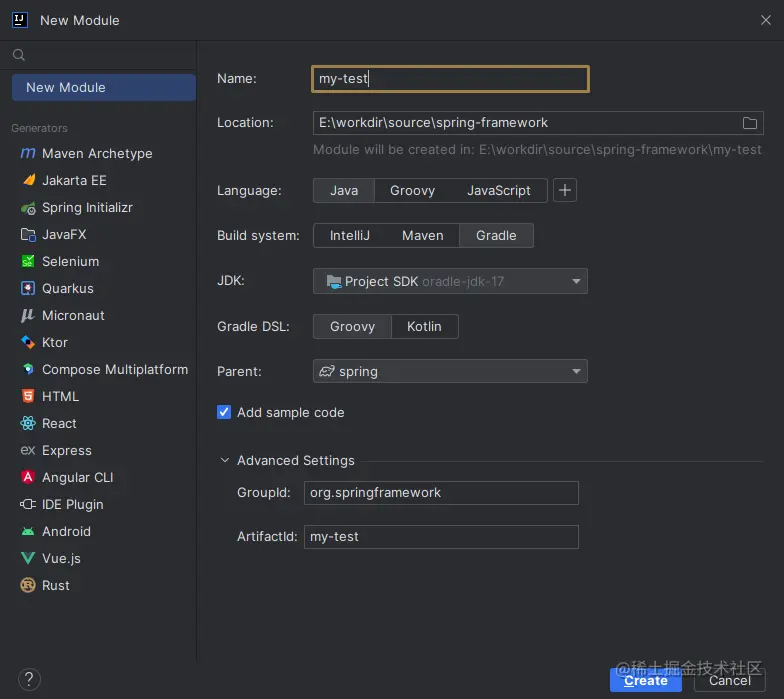This screenshot has width=784, height=699.
Task: Click the Create button
Action: coord(646,680)
